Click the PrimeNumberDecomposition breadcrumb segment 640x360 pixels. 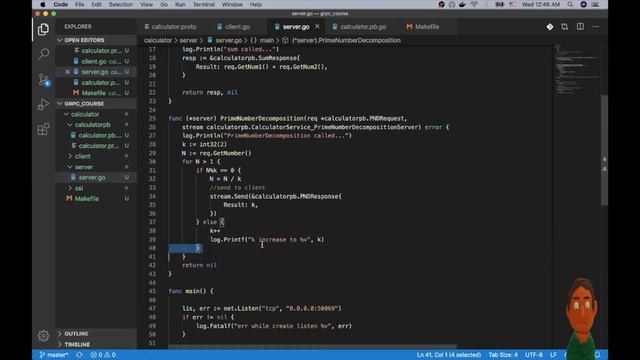tap(342, 40)
